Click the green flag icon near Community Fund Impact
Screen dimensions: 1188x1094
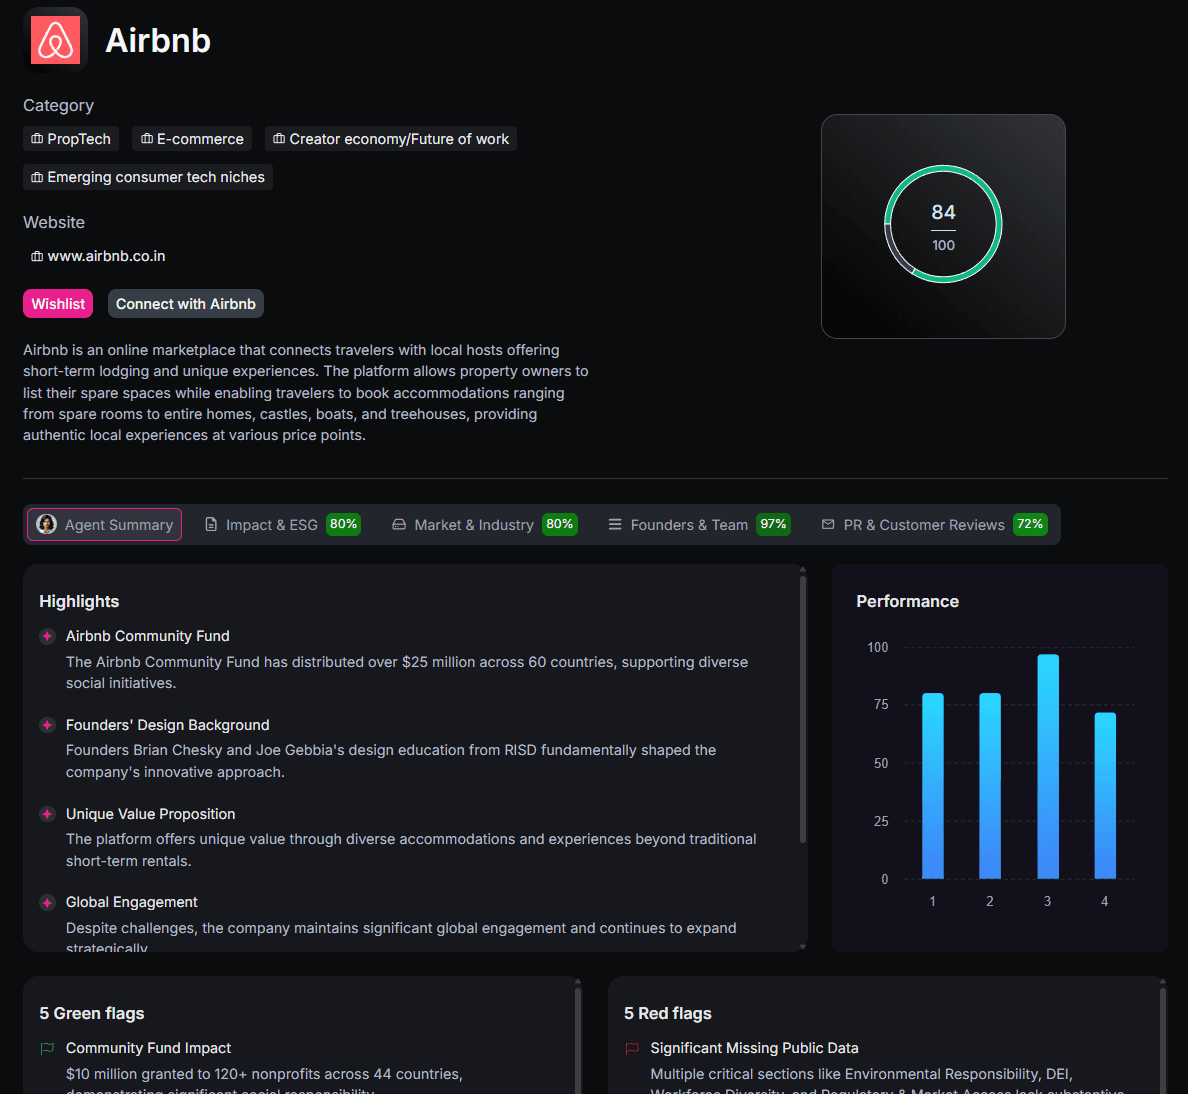(46, 1048)
